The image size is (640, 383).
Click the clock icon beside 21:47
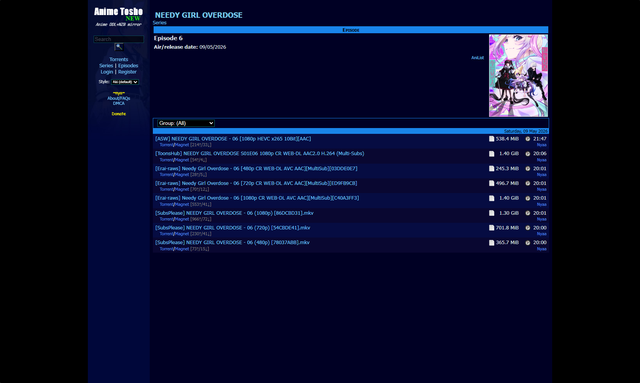point(528,139)
